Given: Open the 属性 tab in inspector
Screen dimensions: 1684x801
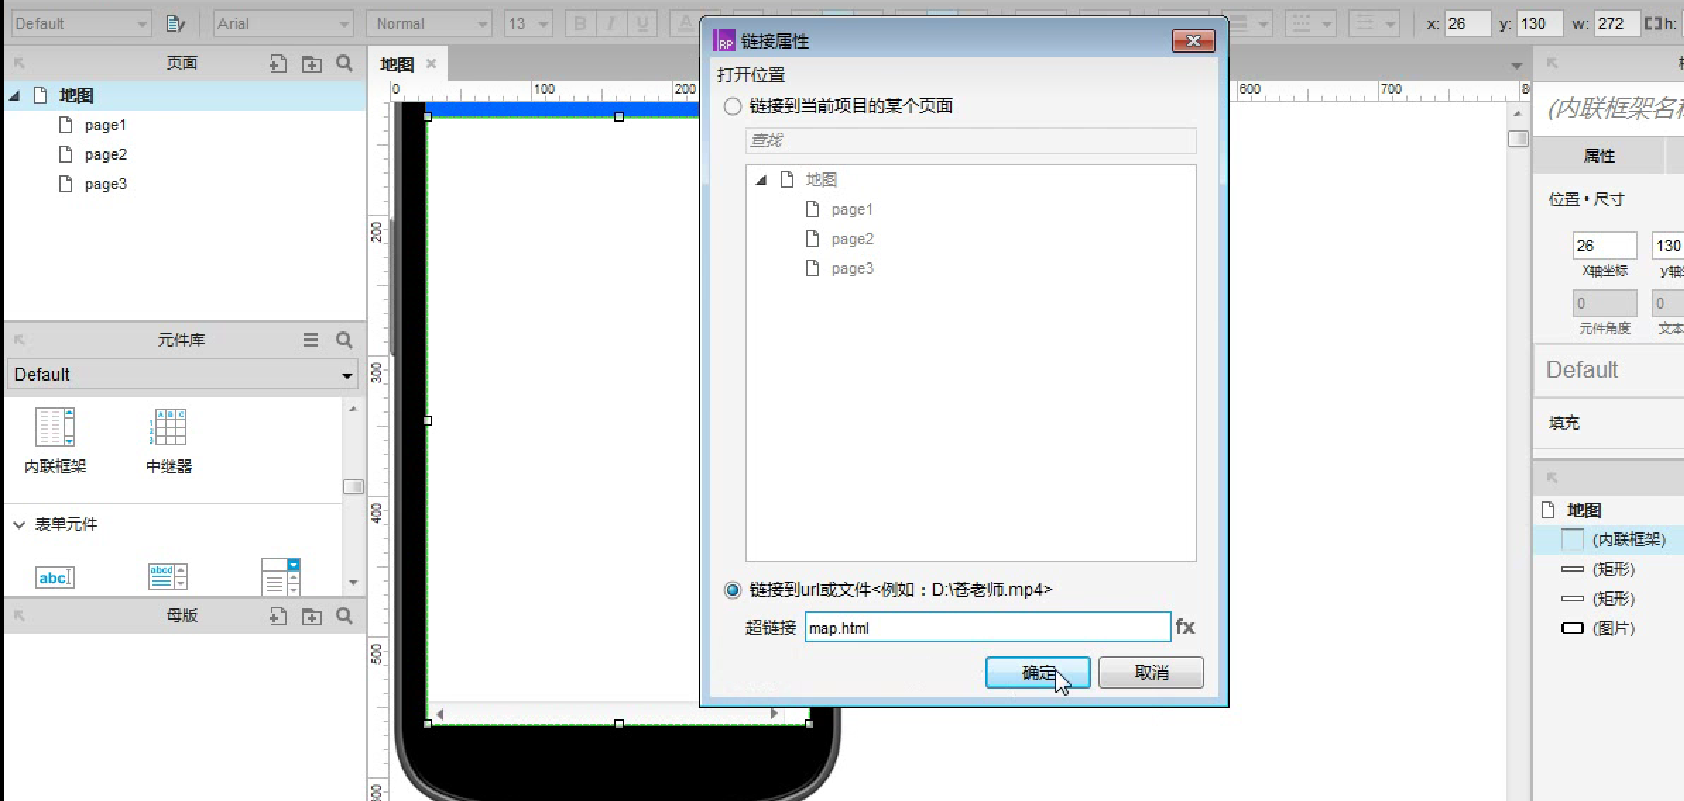Looking at the screenshot, I should coord(1599,156).
